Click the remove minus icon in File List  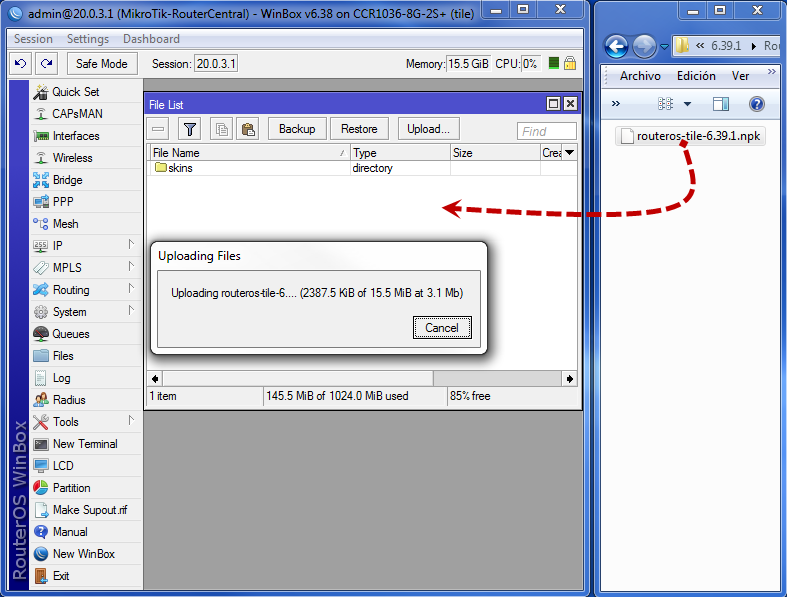[158, 129]
